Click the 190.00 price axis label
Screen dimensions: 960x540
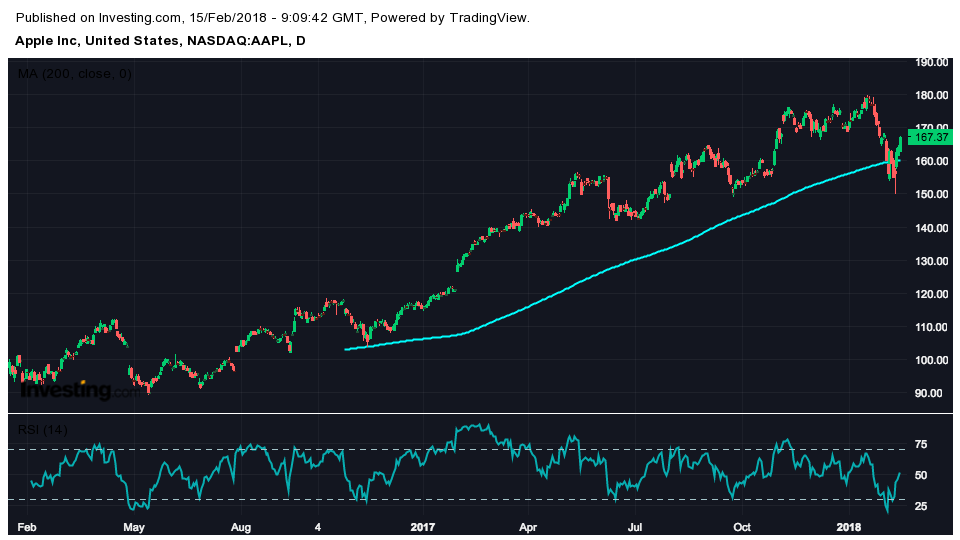coord(932,62)
